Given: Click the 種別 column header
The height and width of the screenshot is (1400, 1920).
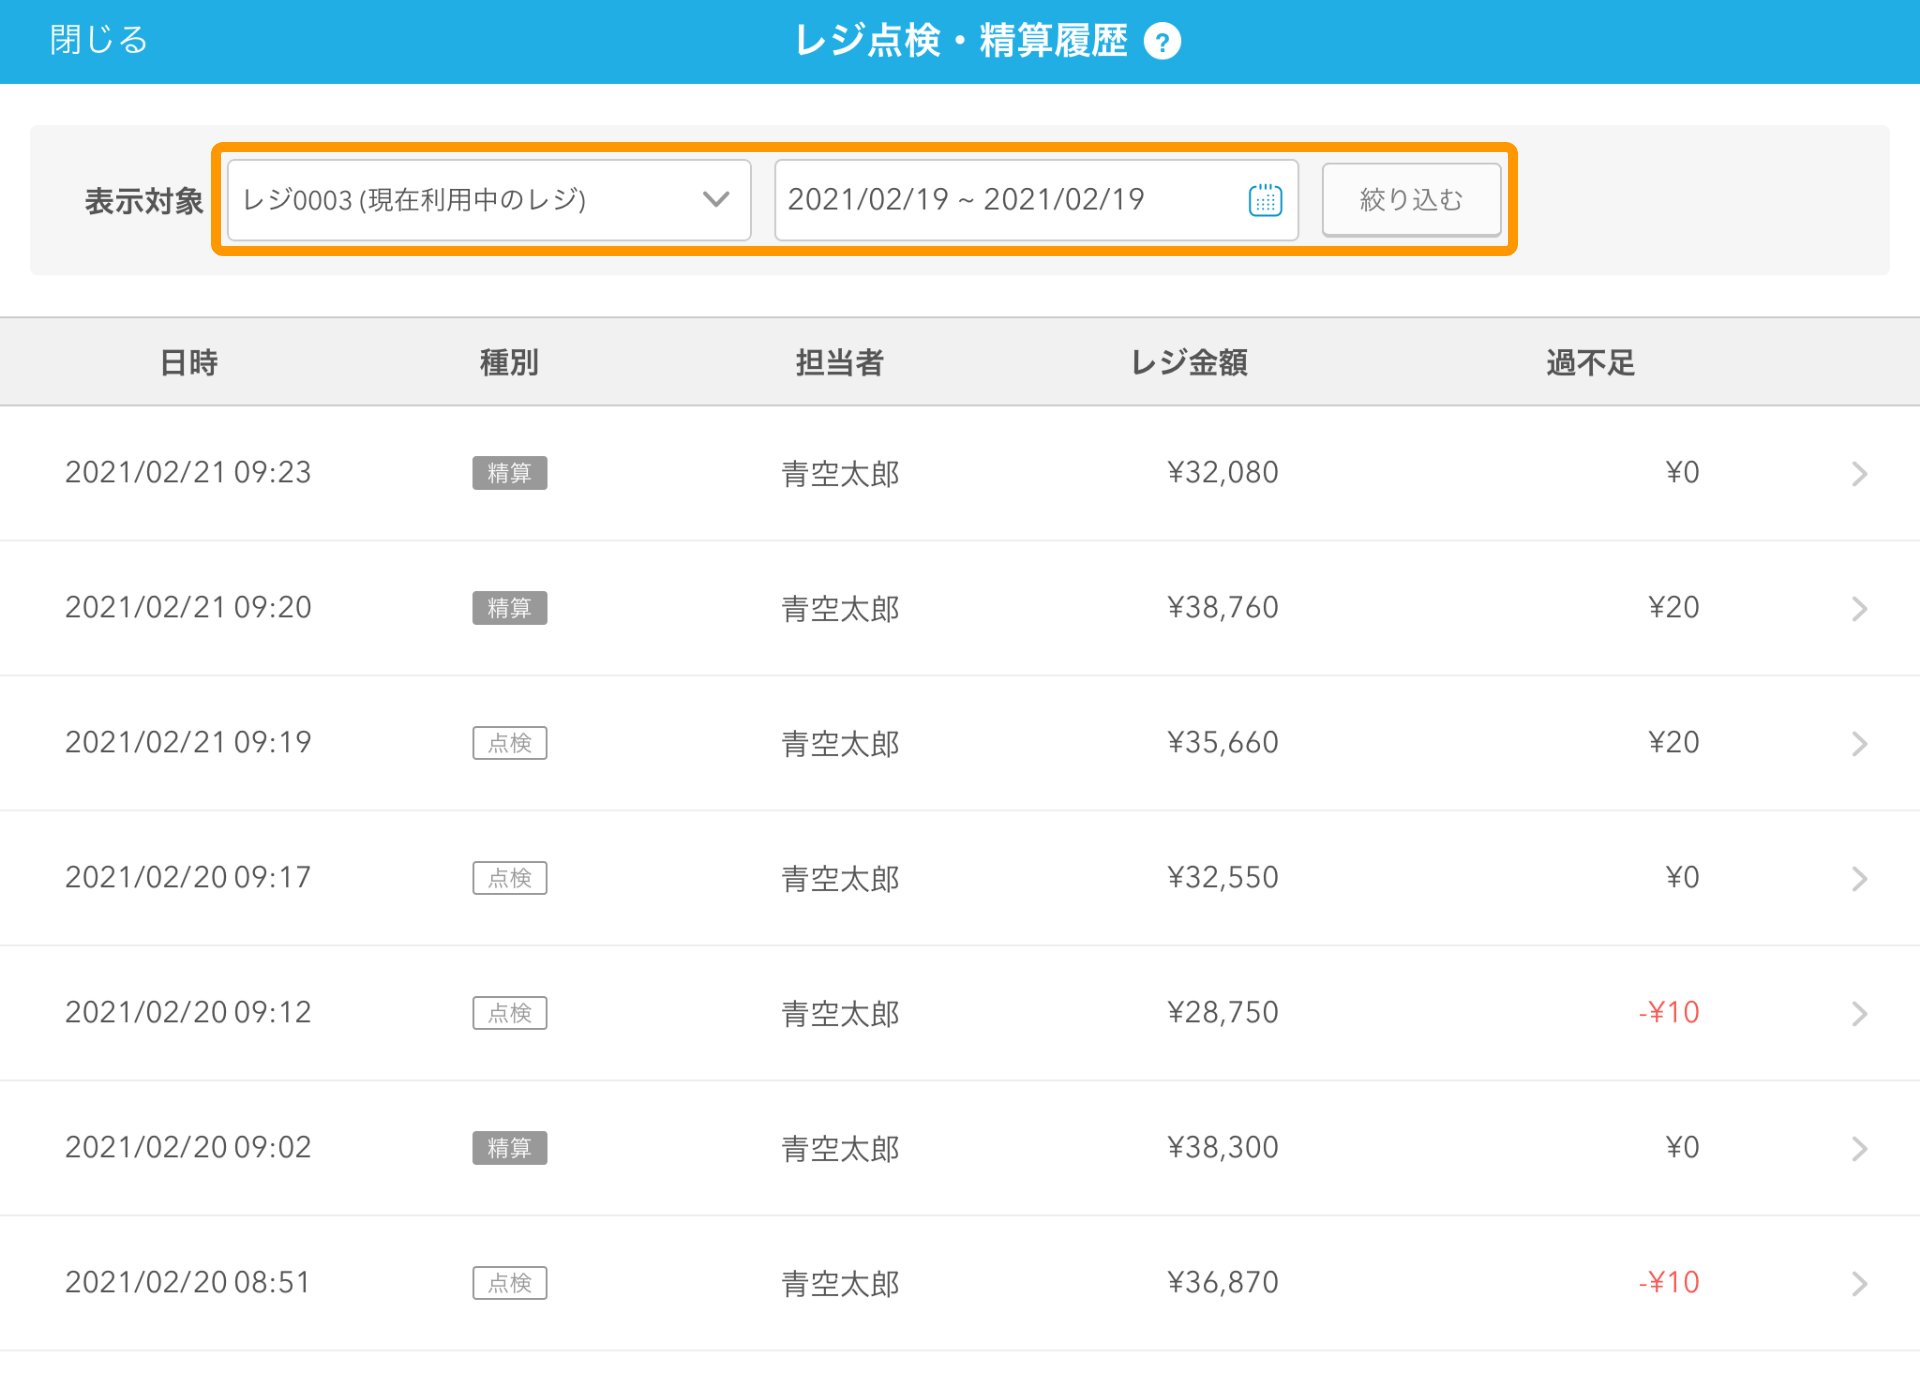Looking at the screenshot, I should 509,362.
